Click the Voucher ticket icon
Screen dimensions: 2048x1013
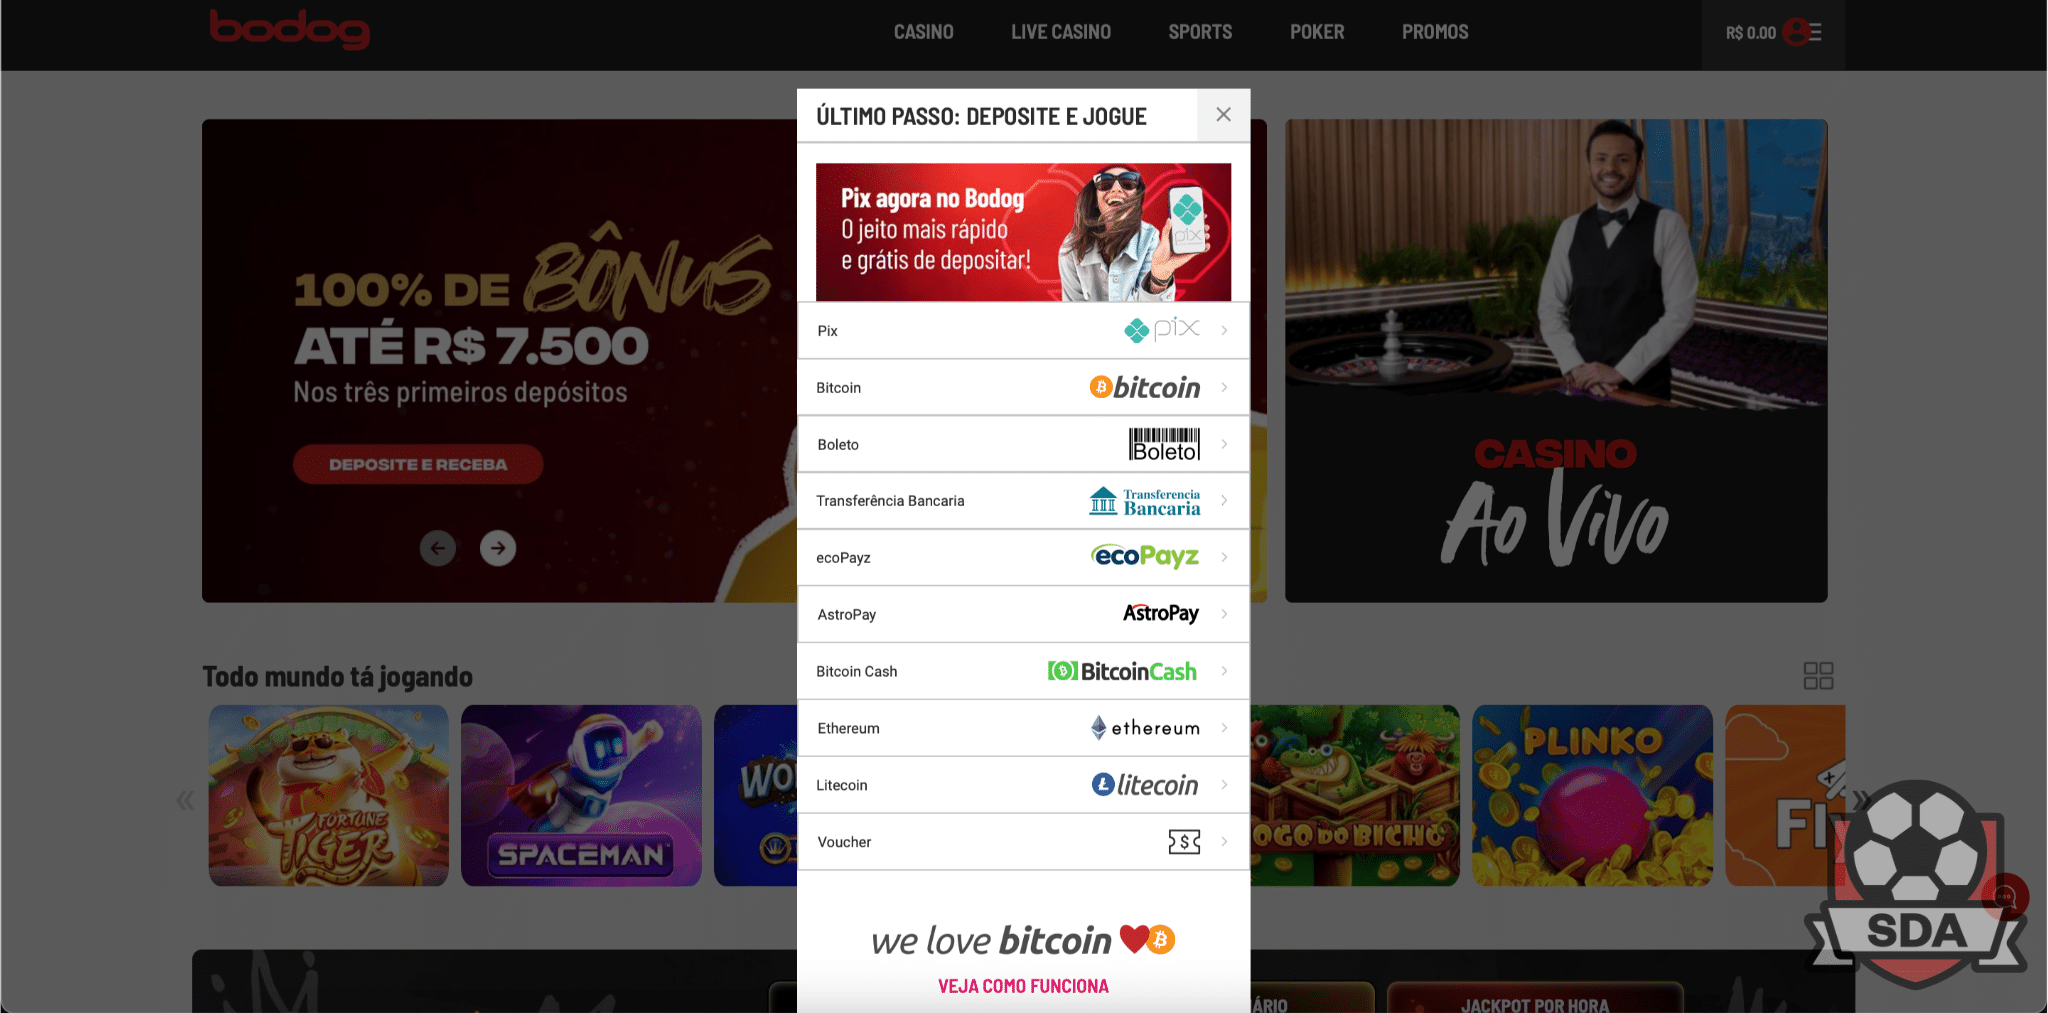pyautogui.click(x=1184, y=842)
